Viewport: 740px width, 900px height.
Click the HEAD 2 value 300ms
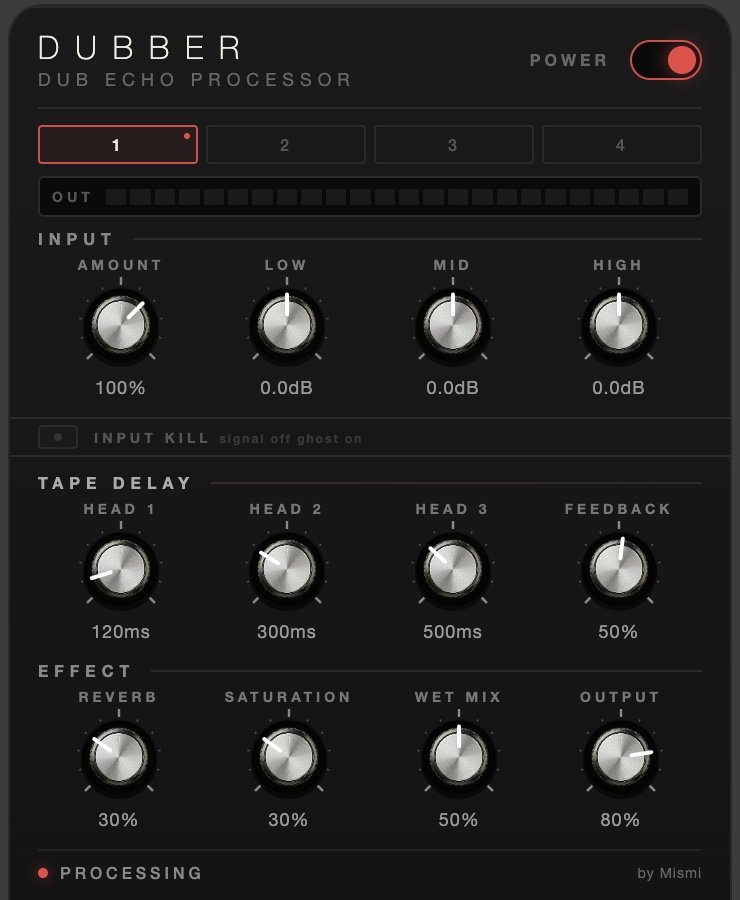coord(286,632)
